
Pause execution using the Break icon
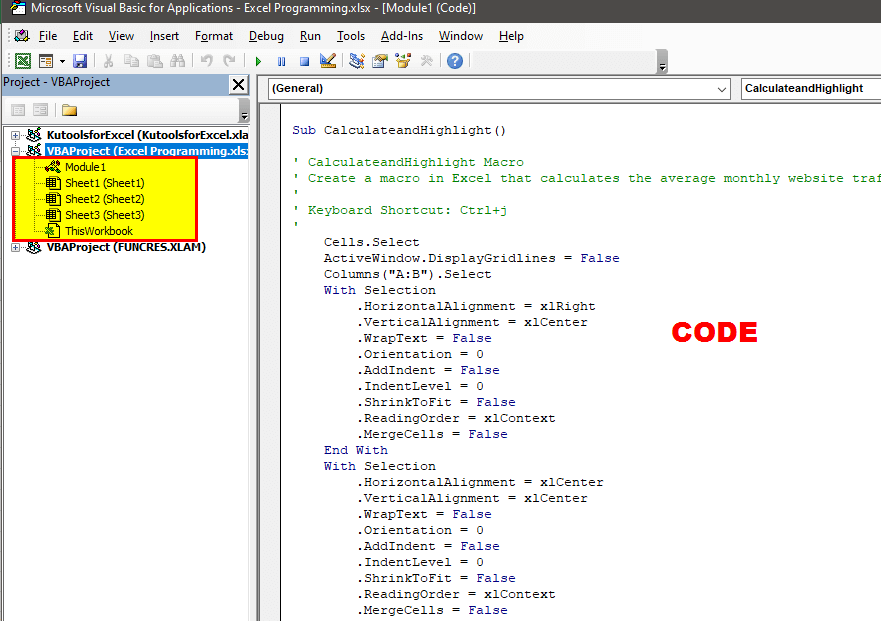coord(280,60)
